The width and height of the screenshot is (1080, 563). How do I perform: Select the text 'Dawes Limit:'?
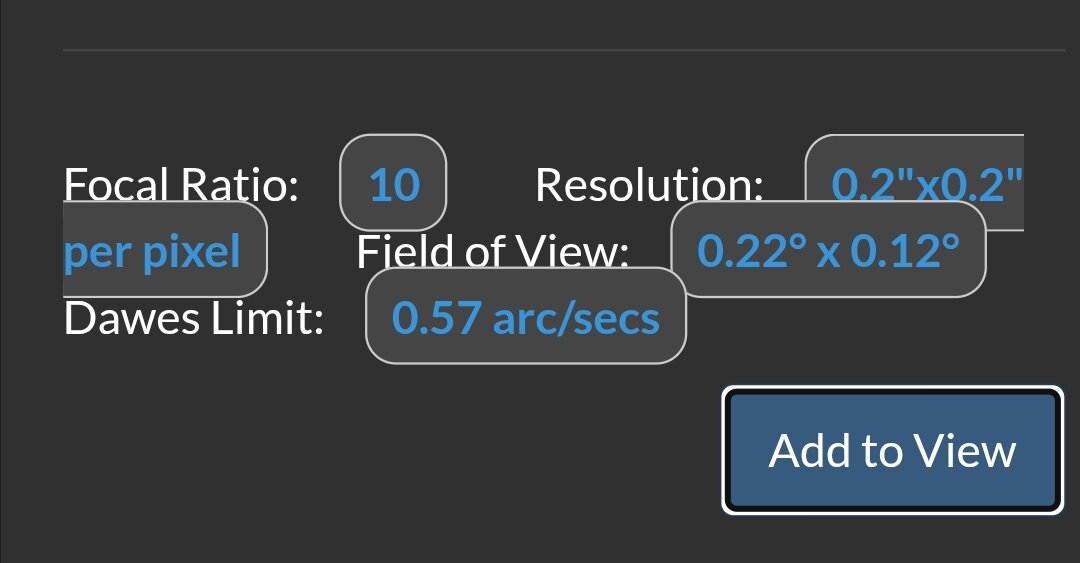(x=194, y=318)
